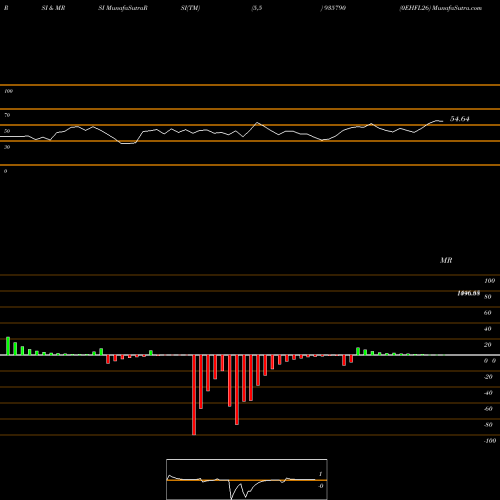This screenshot has width=500, height=500.
Task: Click the 1046.68 value label
Action: coord(469,293)
